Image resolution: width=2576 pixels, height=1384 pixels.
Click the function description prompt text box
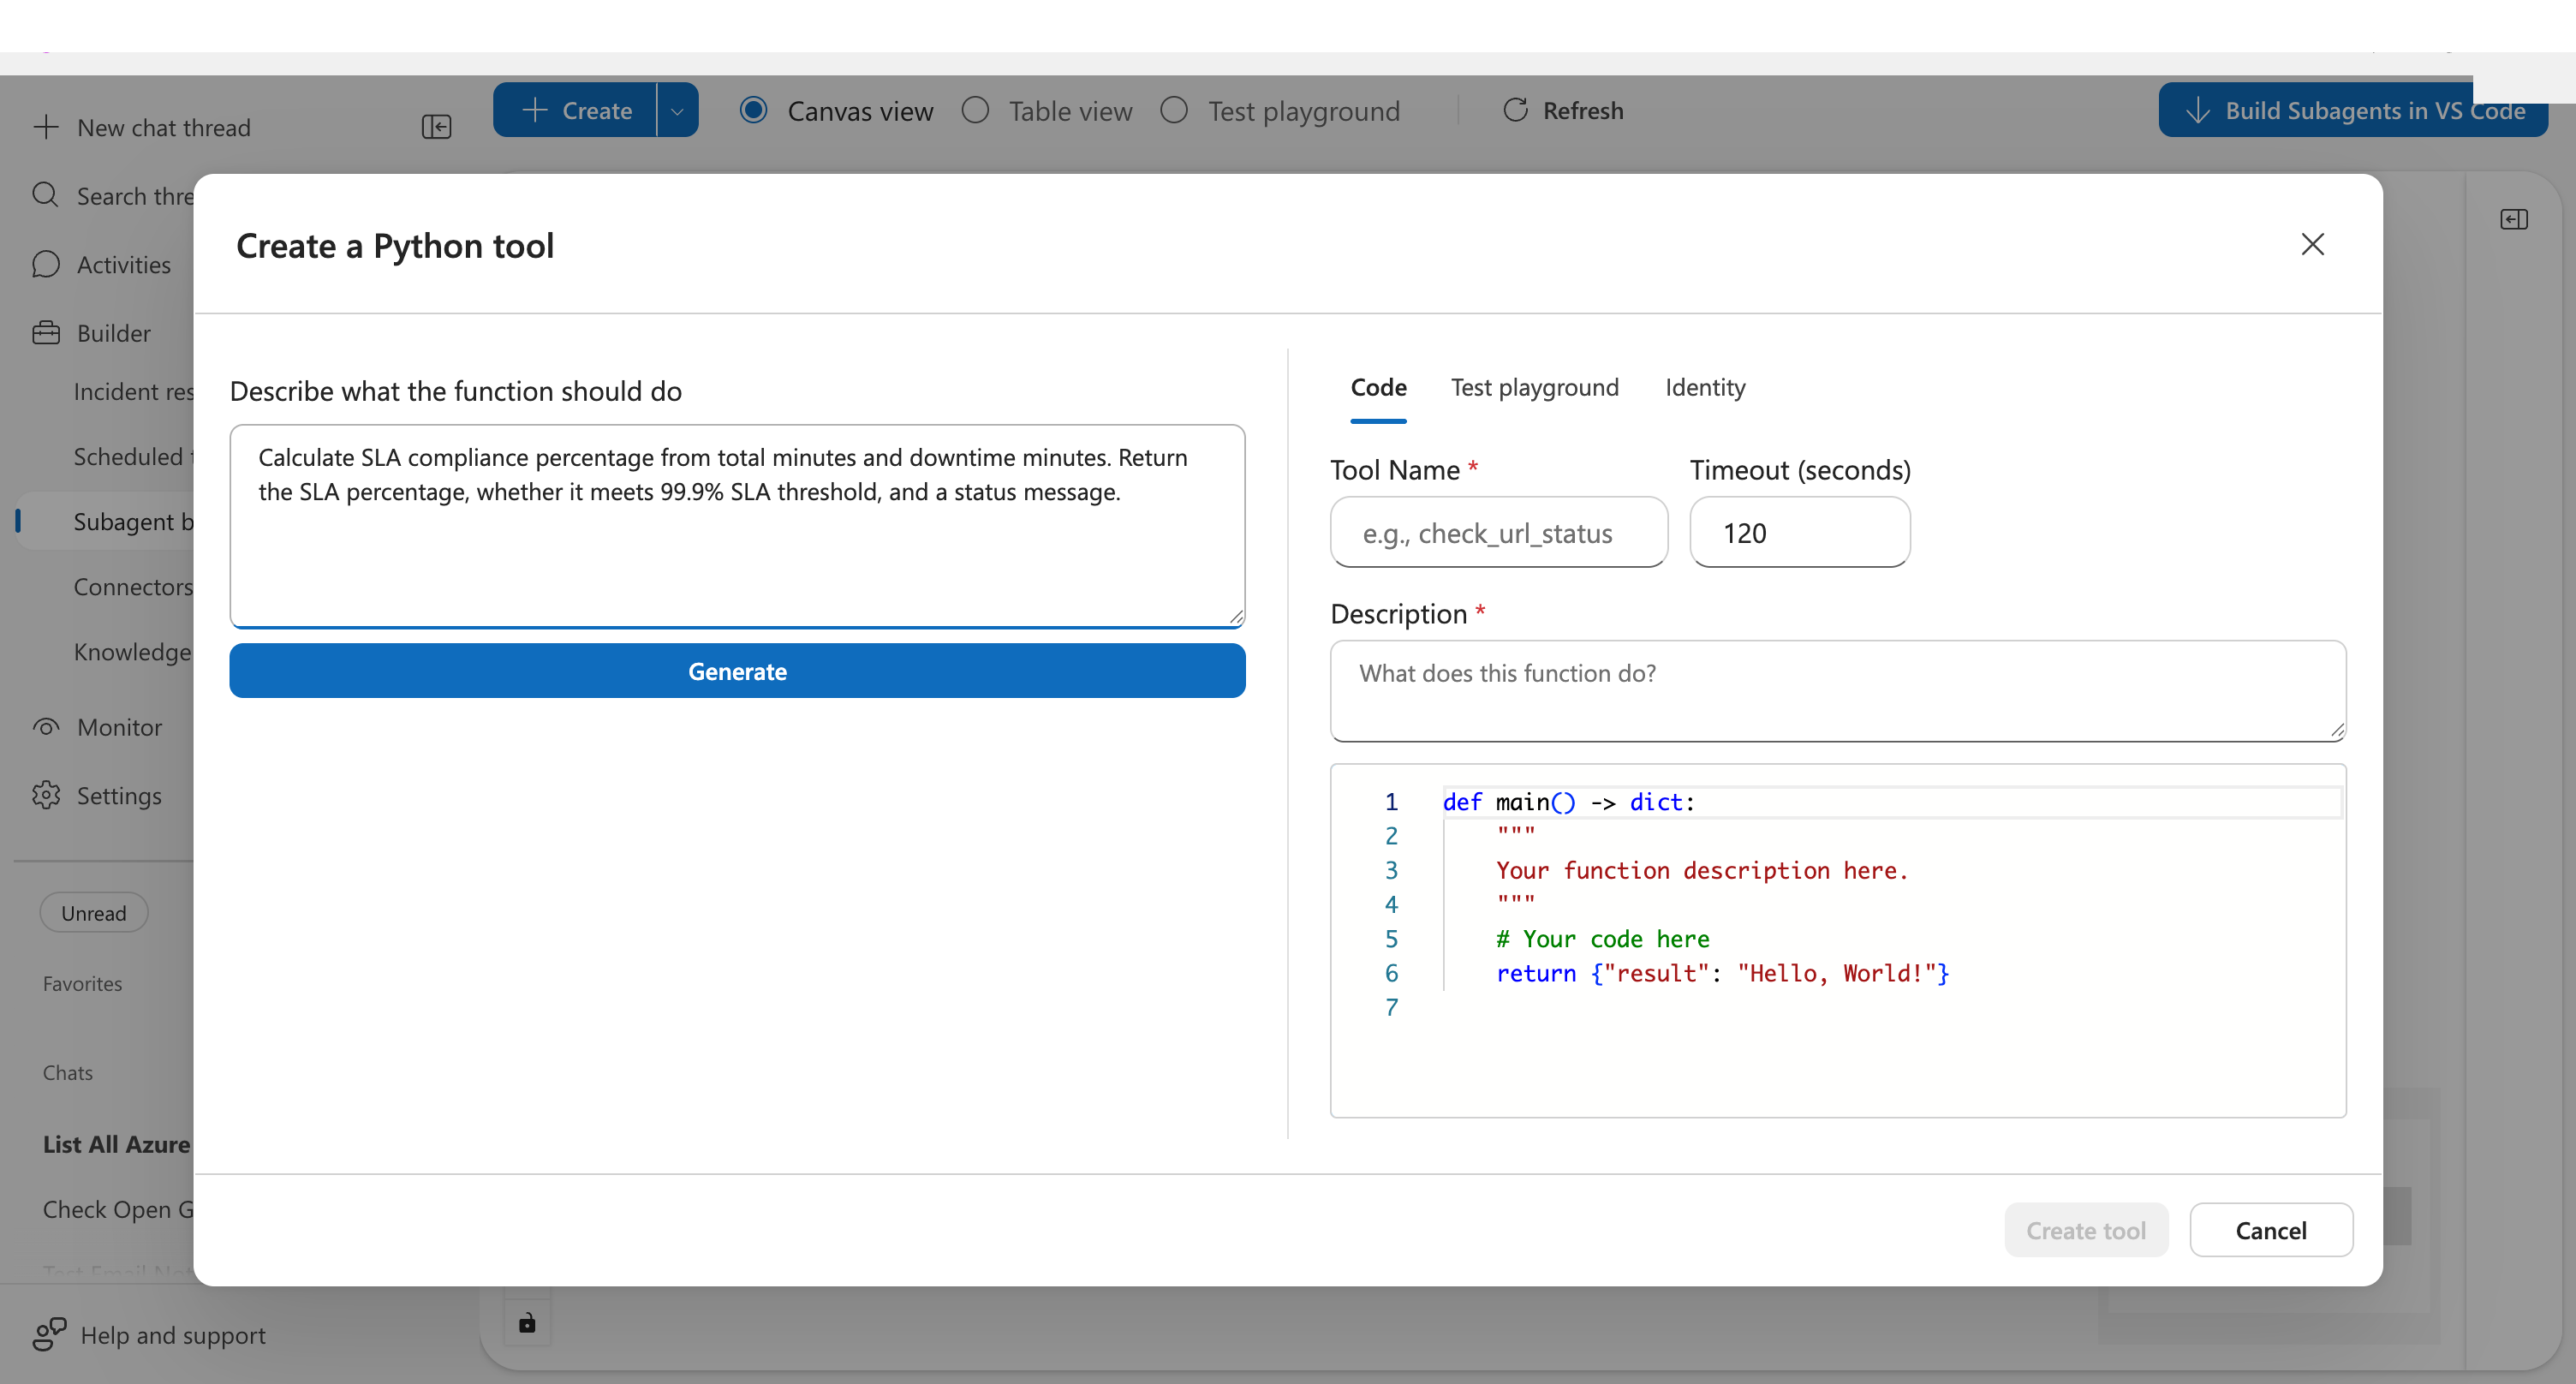pos(737,526)
